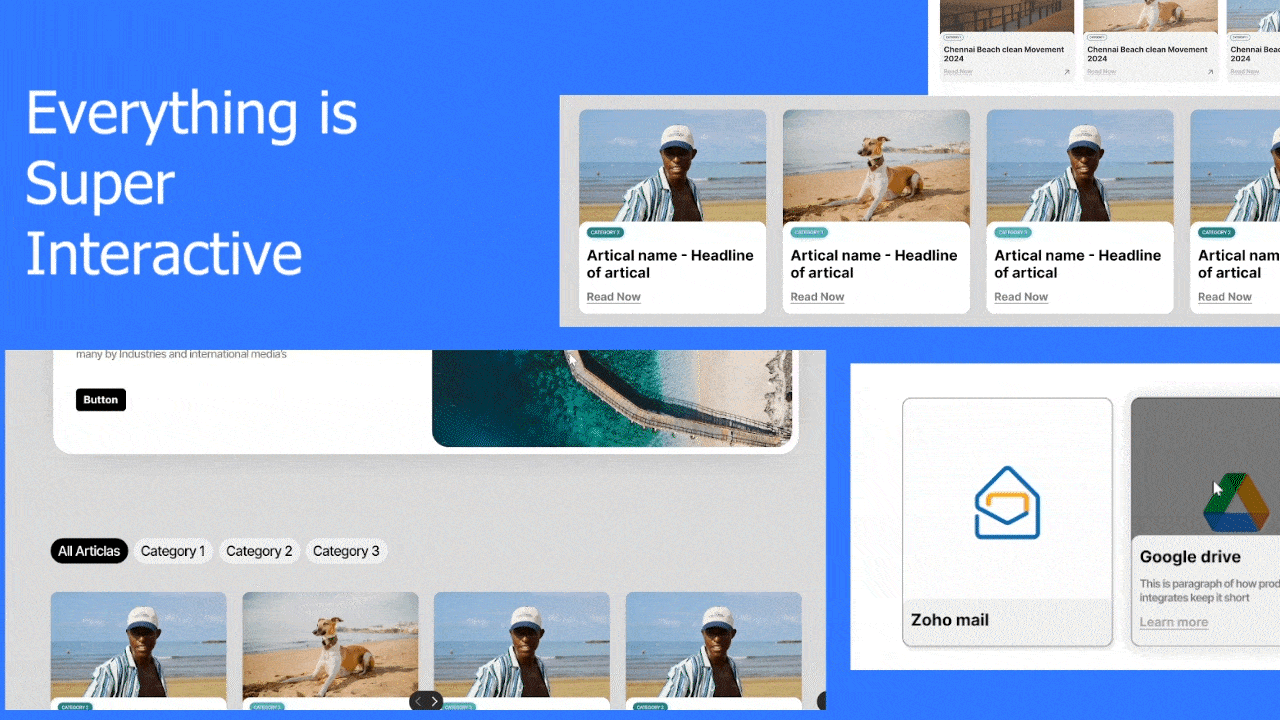Viewport: 1280px width, 720px height.
Task: Select the Category 3 filter pill
Action: tap(346, 551)
